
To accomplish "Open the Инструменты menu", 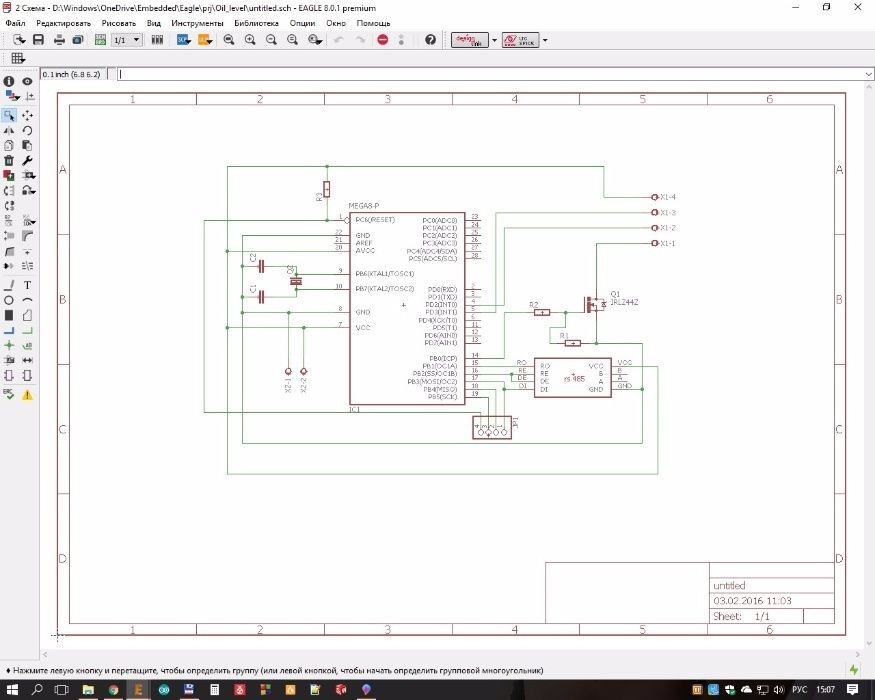I will point(198,23).
